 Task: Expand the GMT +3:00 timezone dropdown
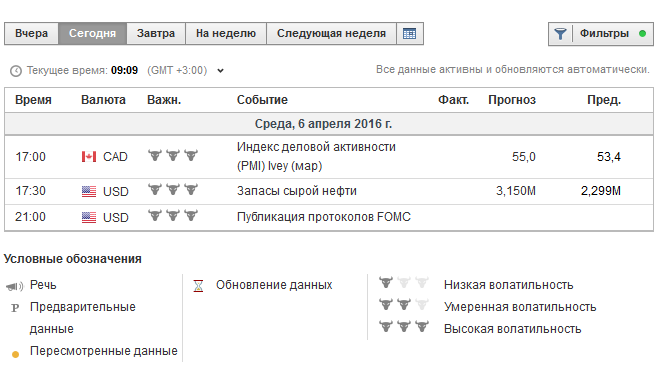220,71
